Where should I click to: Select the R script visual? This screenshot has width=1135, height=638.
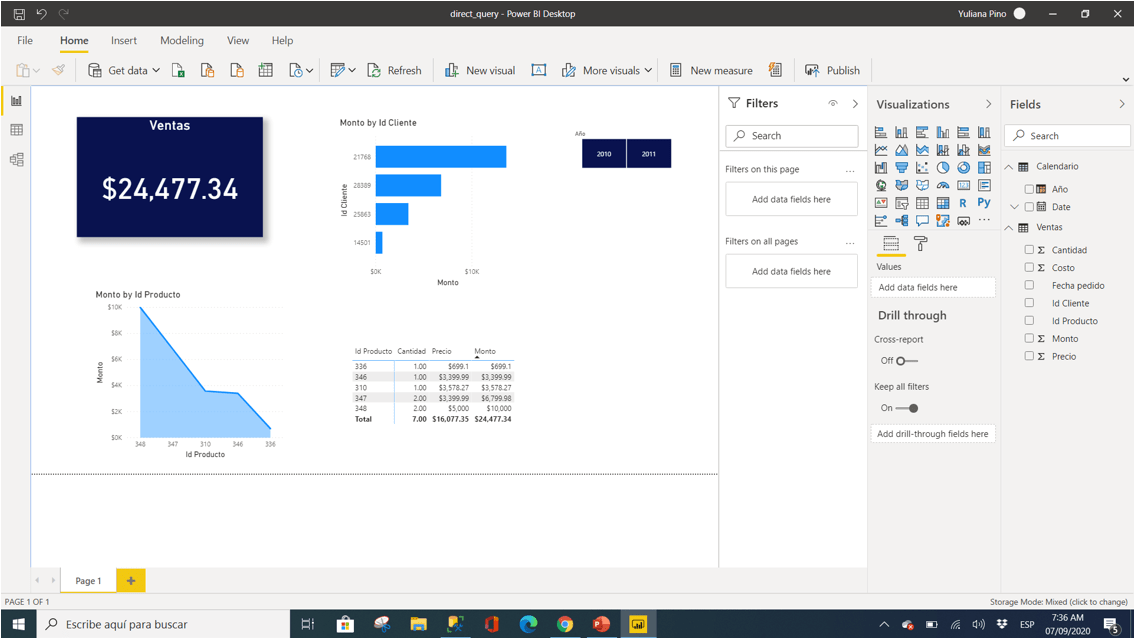pyautogui.click(x=964, y=202)
